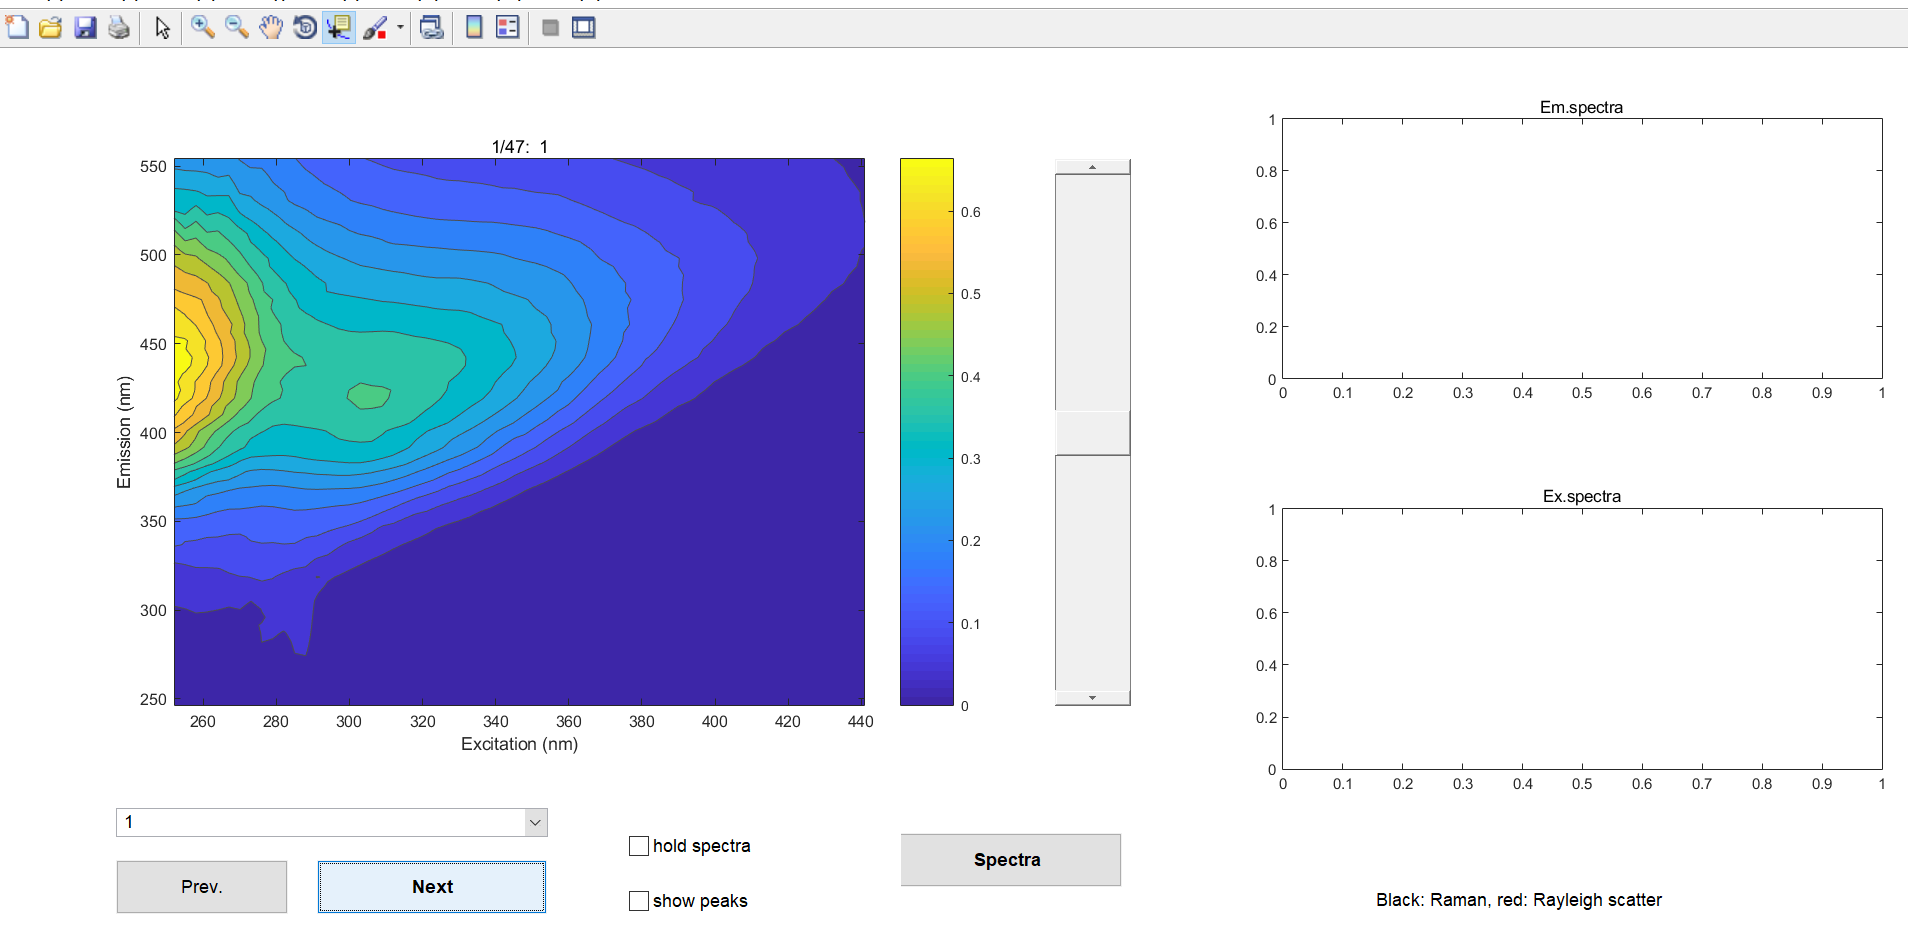The height and width of the screenshot is (943, 1908).
Task: Click the Em.spectra title
Action: (x=1581, y=107)
